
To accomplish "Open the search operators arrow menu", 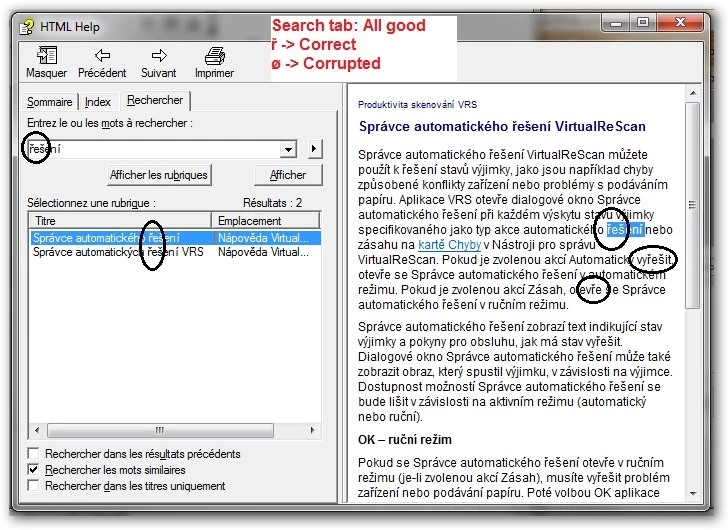I will [x=314, y=149].
